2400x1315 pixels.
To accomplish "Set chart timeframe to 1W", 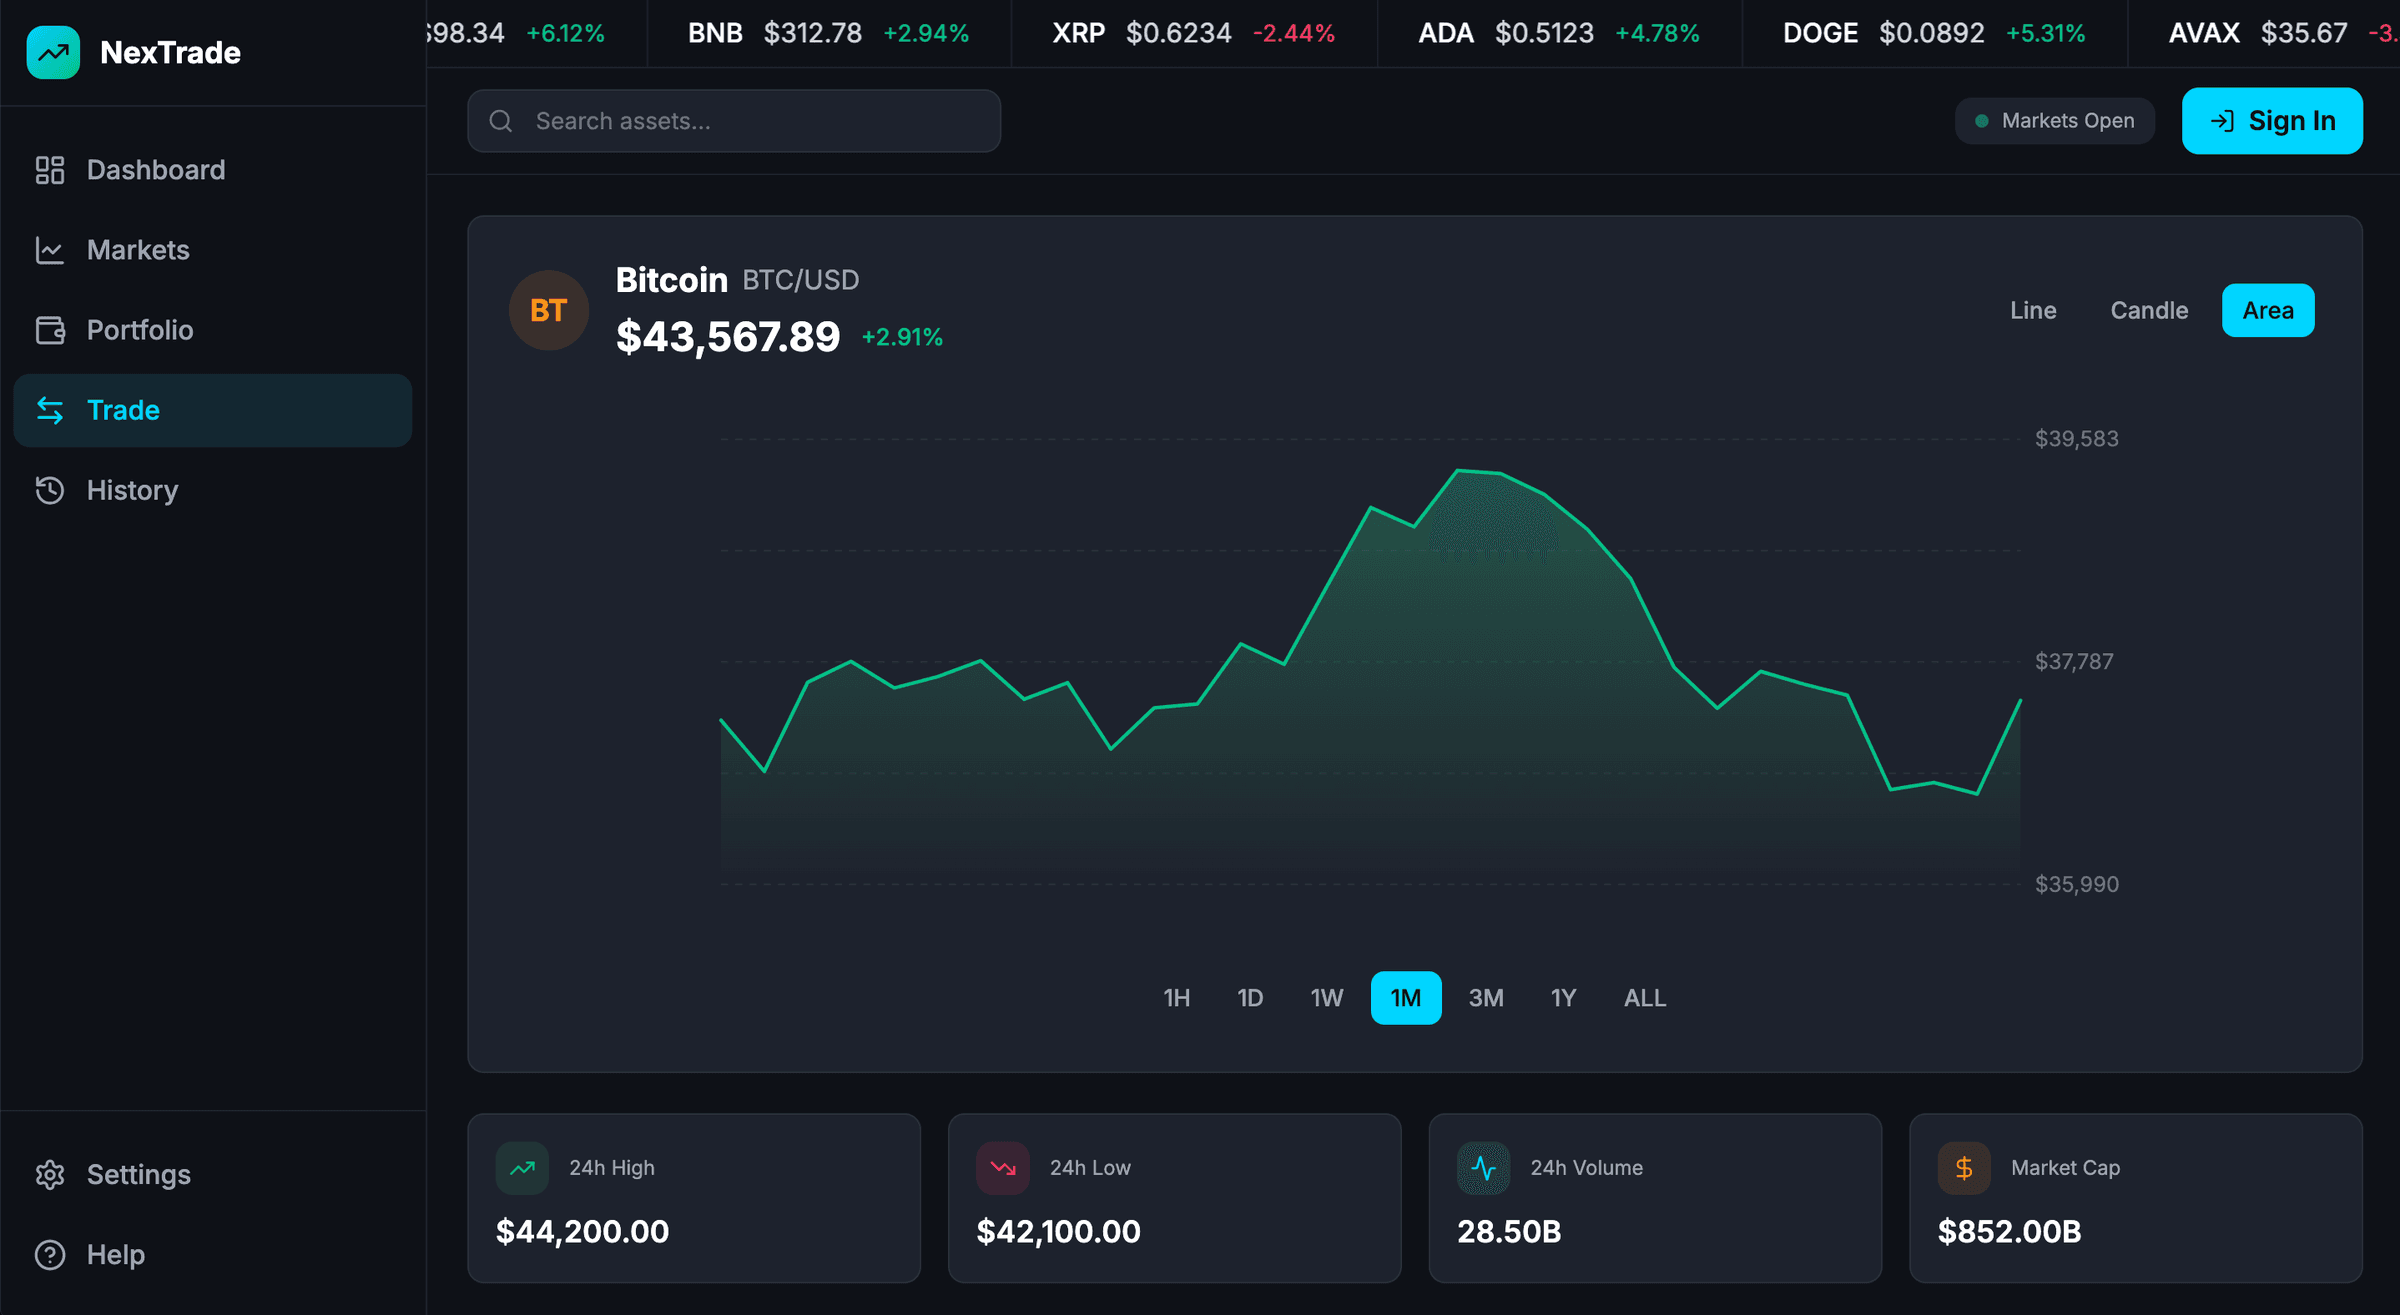I will pos(1326,998).
